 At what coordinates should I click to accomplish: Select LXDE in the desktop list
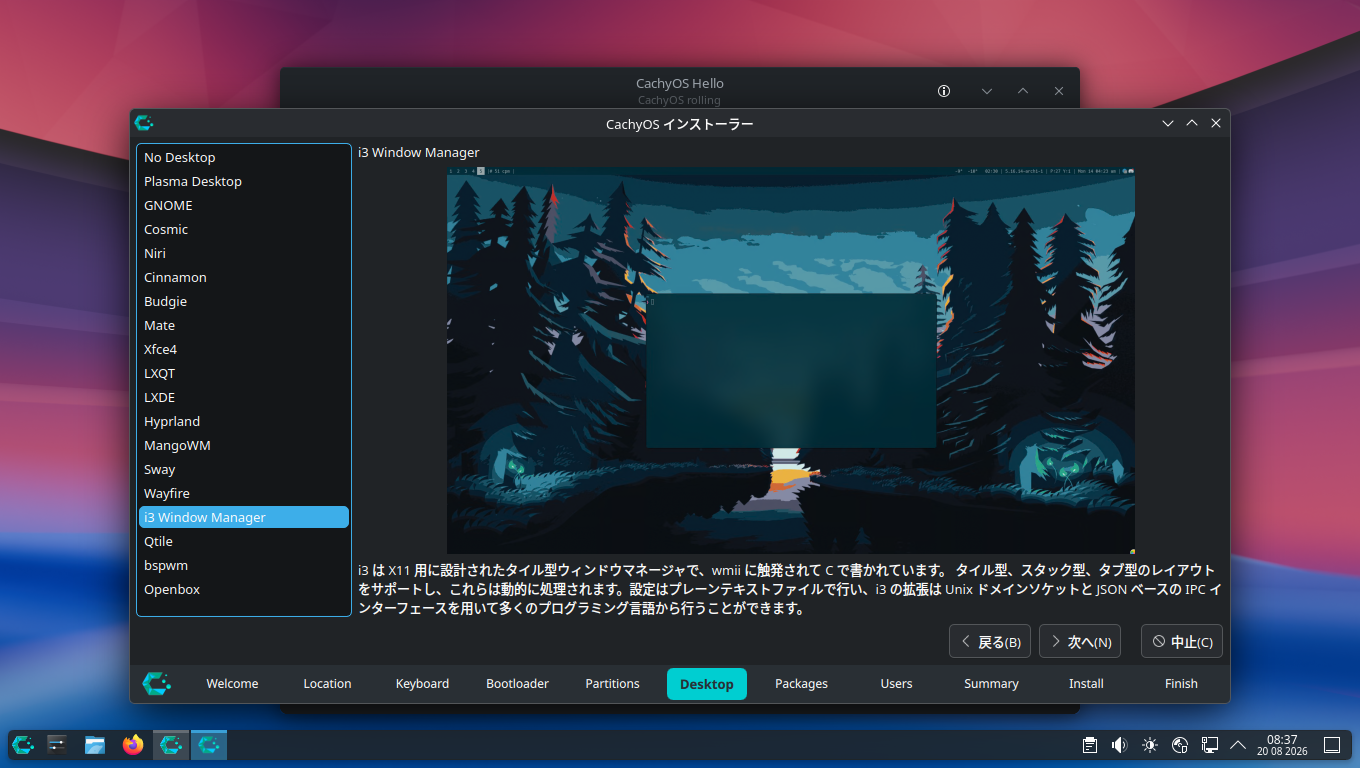click(244, 397)
